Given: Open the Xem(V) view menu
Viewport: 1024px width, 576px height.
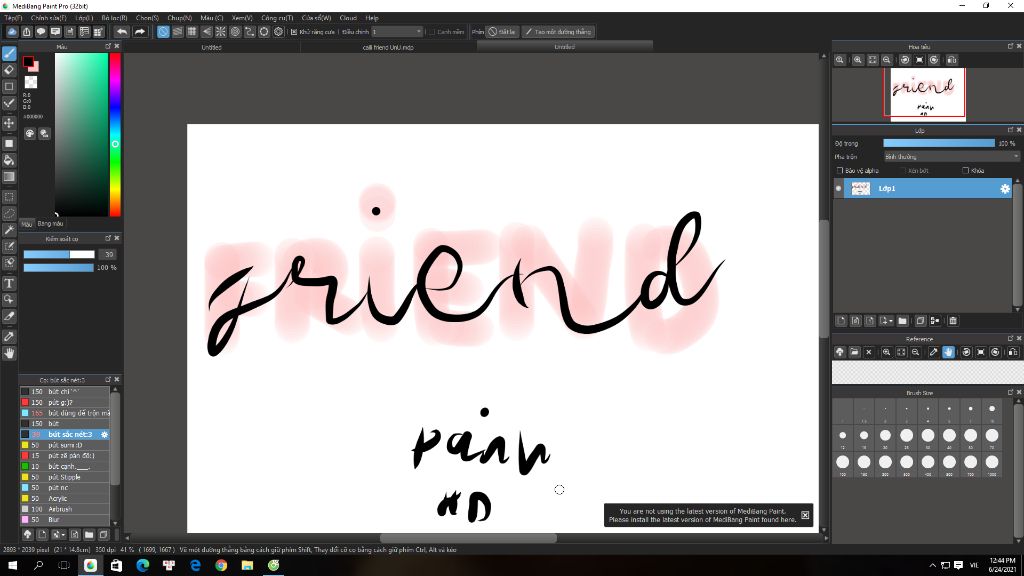Looking at the screenshot, I should click(x=242, y=18).
